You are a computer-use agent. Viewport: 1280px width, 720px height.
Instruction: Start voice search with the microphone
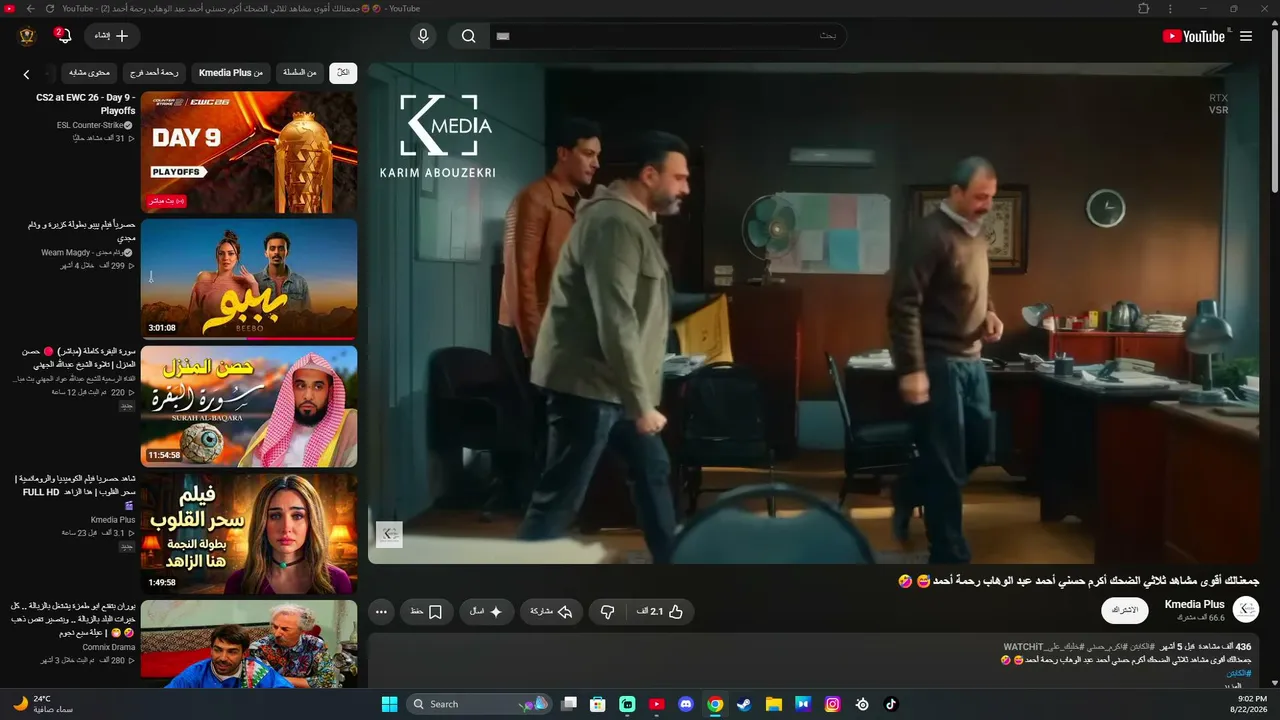tap(423, 36)
